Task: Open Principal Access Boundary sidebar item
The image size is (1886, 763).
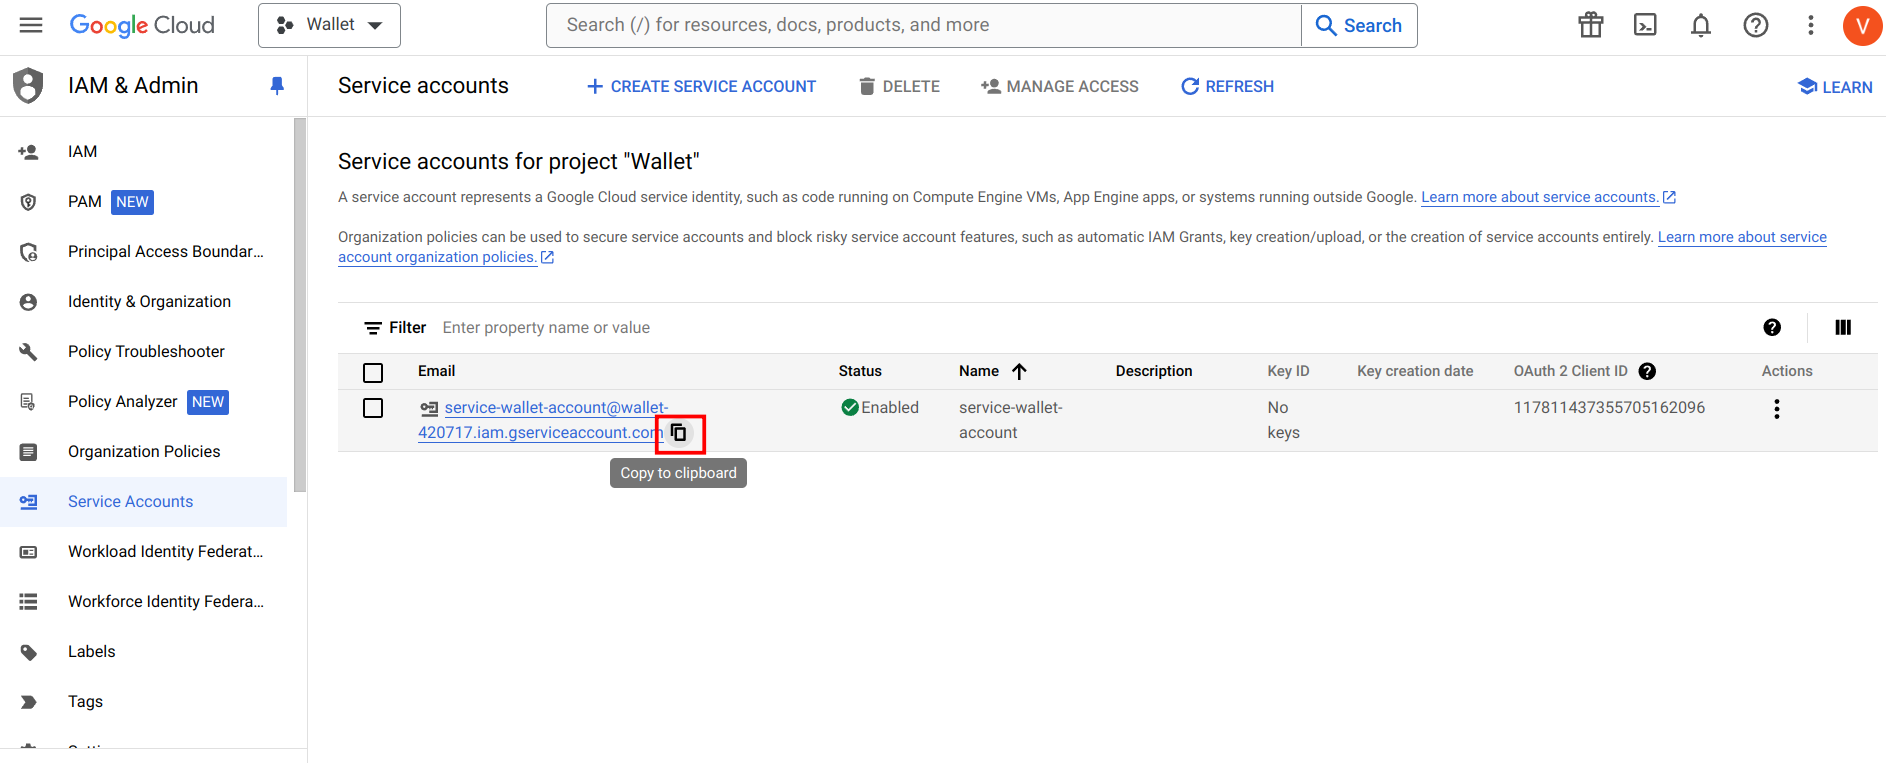Action: click(143, 252)
